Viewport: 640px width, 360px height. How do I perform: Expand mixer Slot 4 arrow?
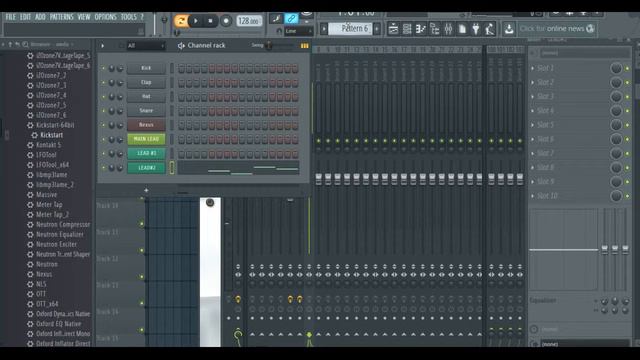[x=533, y=111]
